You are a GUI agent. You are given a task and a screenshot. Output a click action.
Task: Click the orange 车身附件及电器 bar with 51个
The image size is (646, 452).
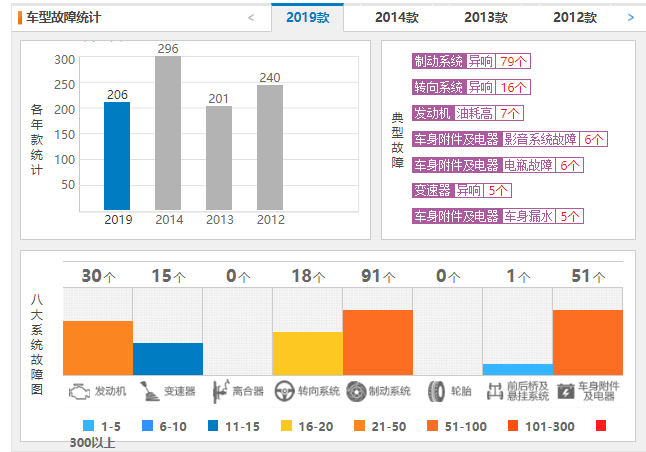(587, 342)
